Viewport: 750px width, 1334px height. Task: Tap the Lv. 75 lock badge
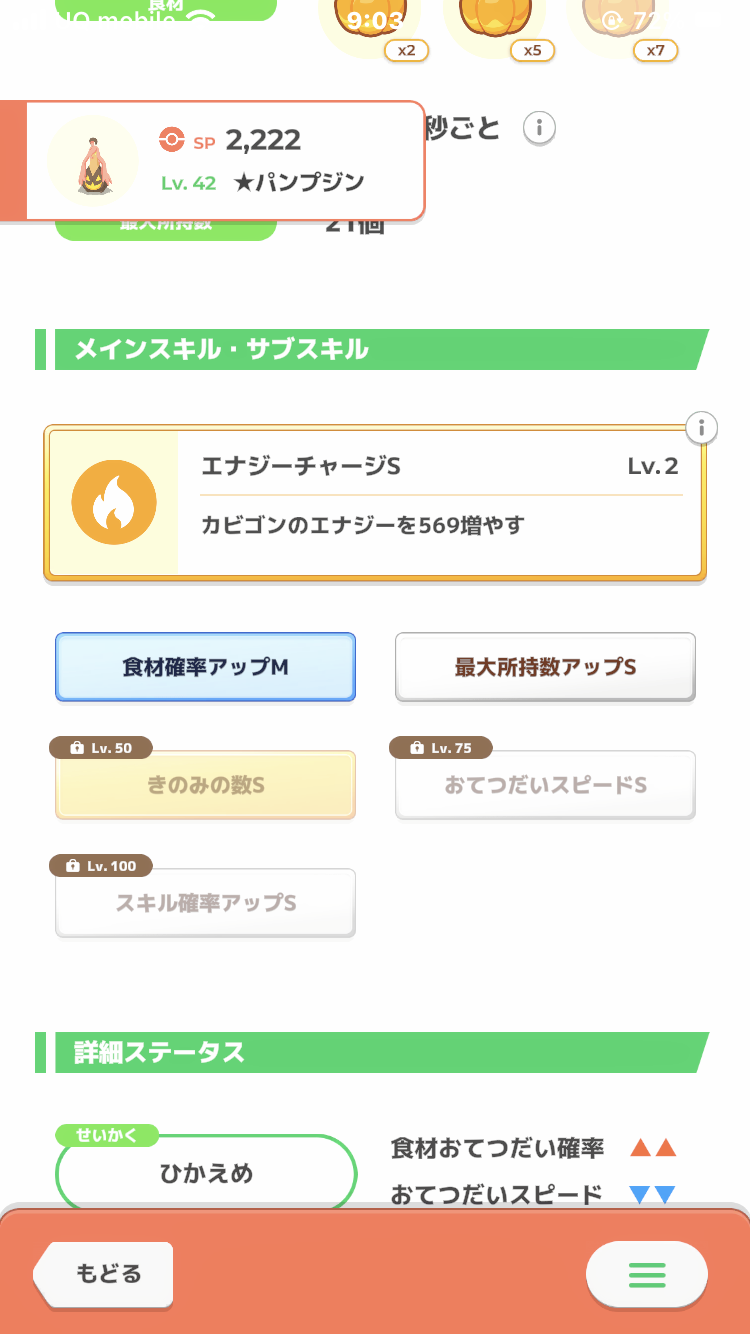pos(441,748)
